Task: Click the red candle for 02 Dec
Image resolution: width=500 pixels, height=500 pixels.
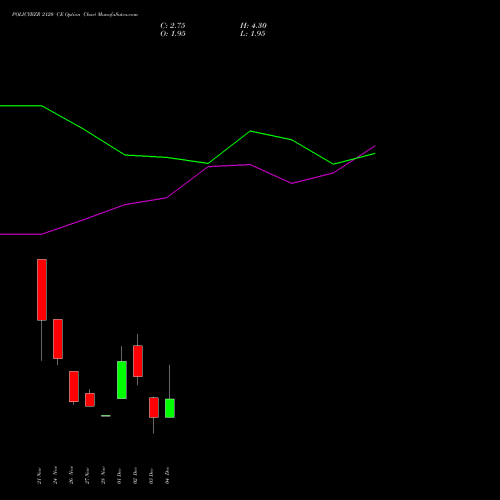Action: point(138,361)
